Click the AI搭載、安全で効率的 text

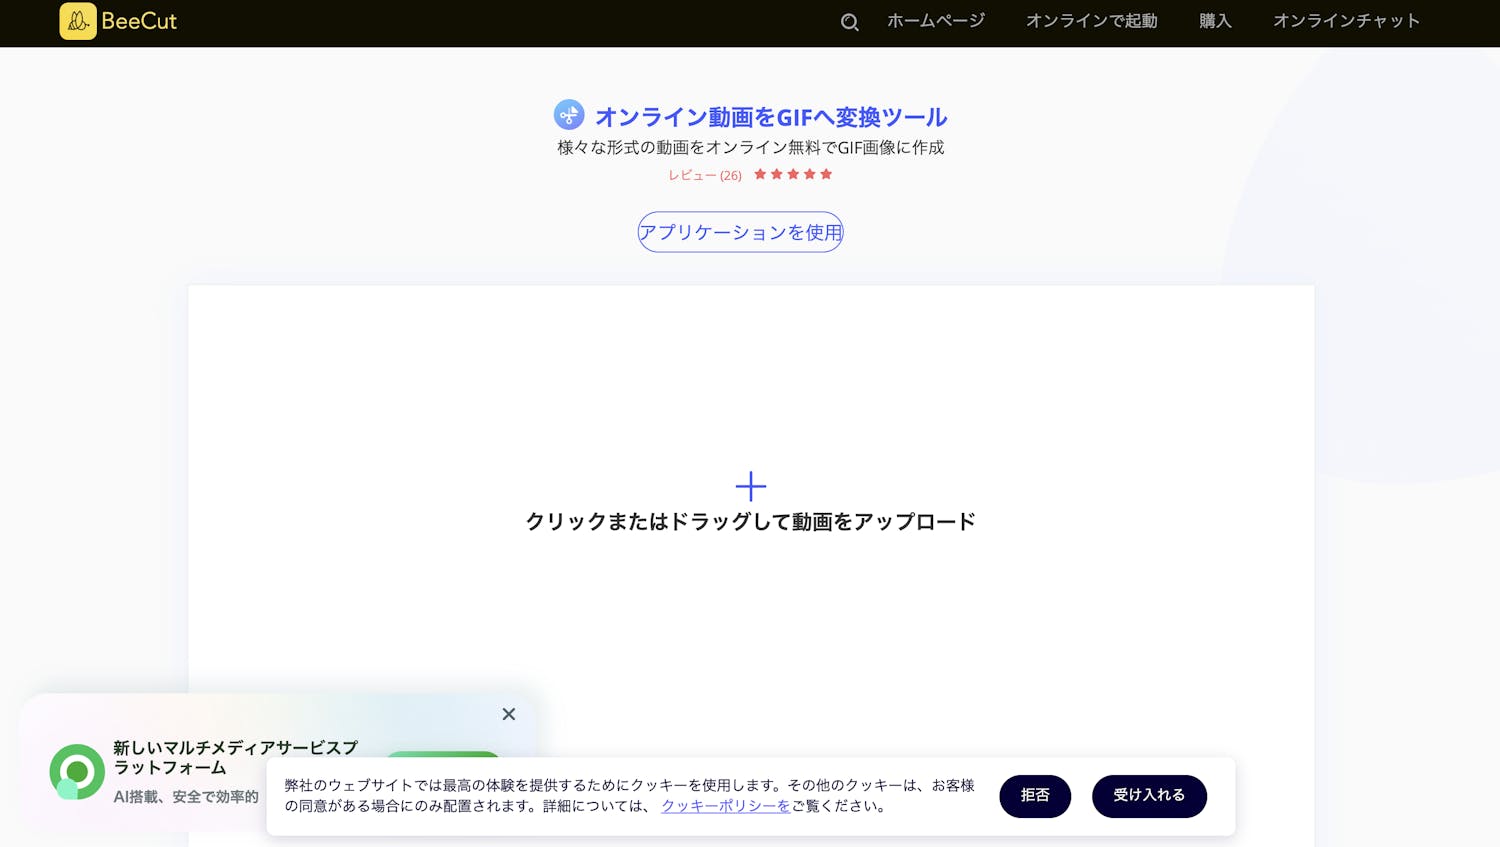(186, 797)
